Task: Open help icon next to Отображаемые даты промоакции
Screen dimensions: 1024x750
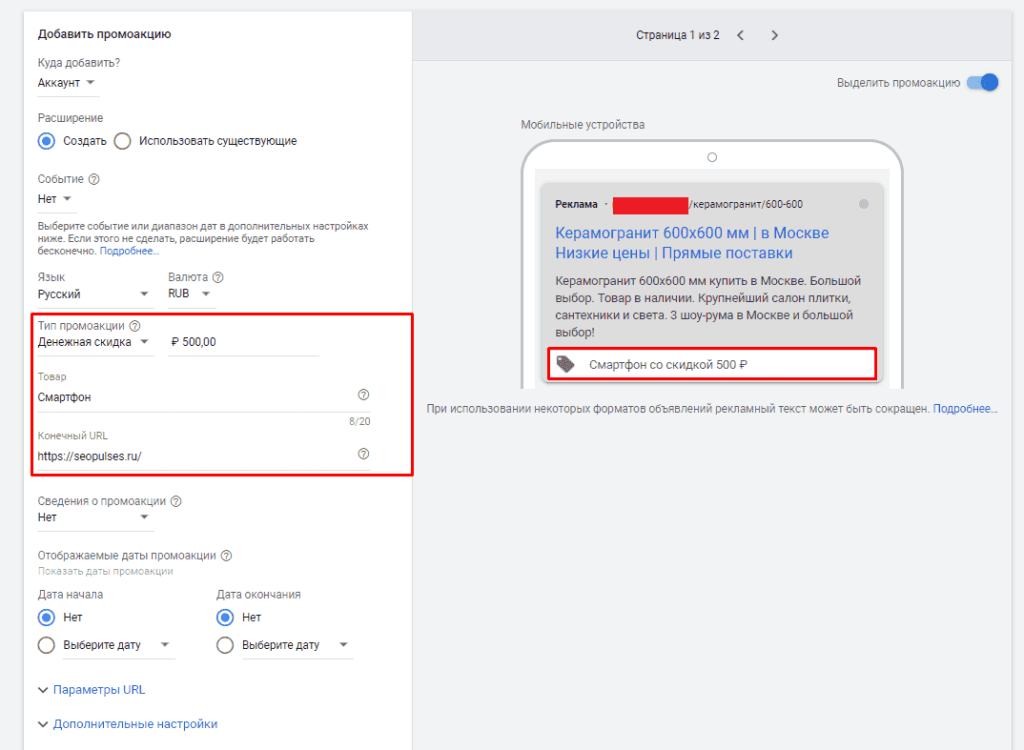Action: point(226,555)
